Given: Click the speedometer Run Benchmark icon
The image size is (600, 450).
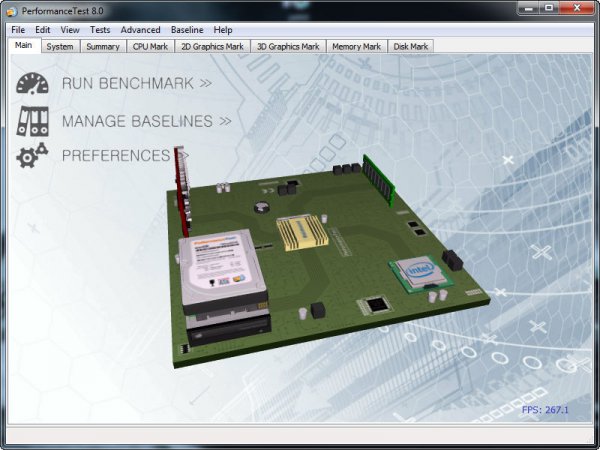Looking at the screenshot, I should click(33, 83).
